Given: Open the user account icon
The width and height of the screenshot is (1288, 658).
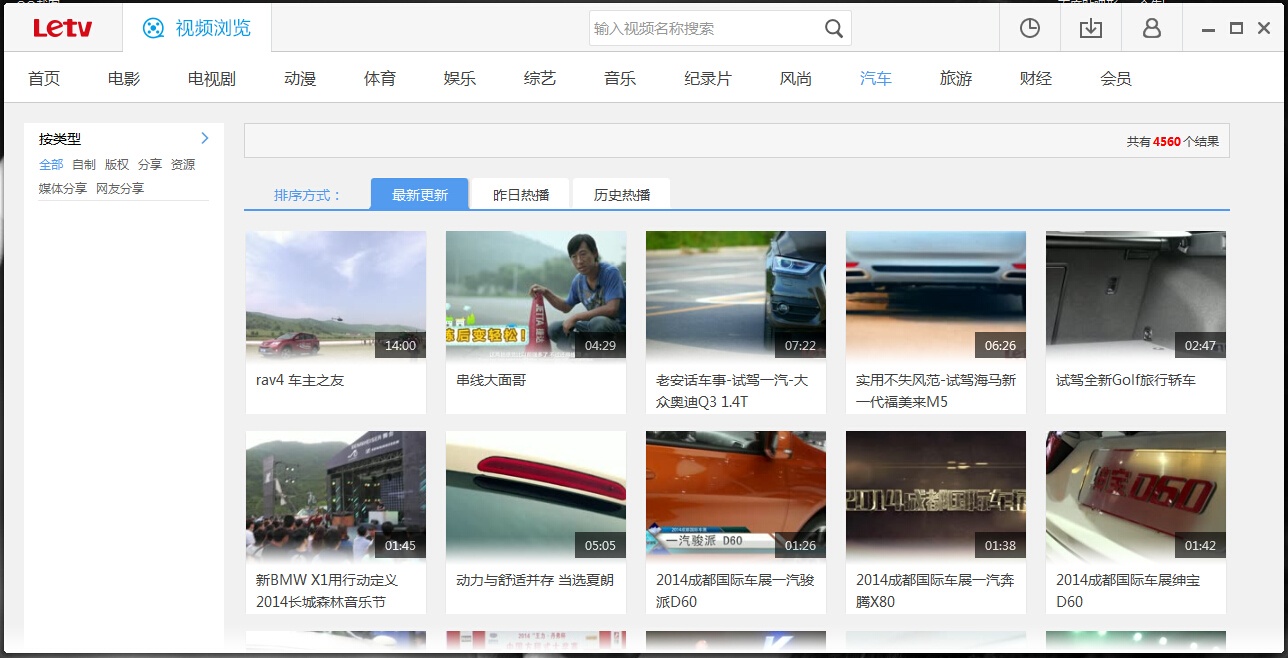Looking at the screenshot, I should coord(1151,28).
